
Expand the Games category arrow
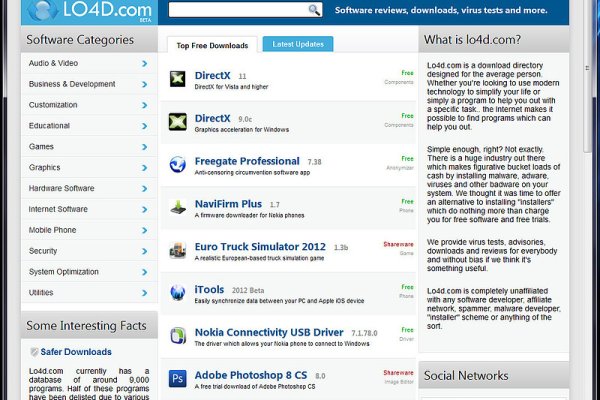pyautogui.click(x=144, y=146)
